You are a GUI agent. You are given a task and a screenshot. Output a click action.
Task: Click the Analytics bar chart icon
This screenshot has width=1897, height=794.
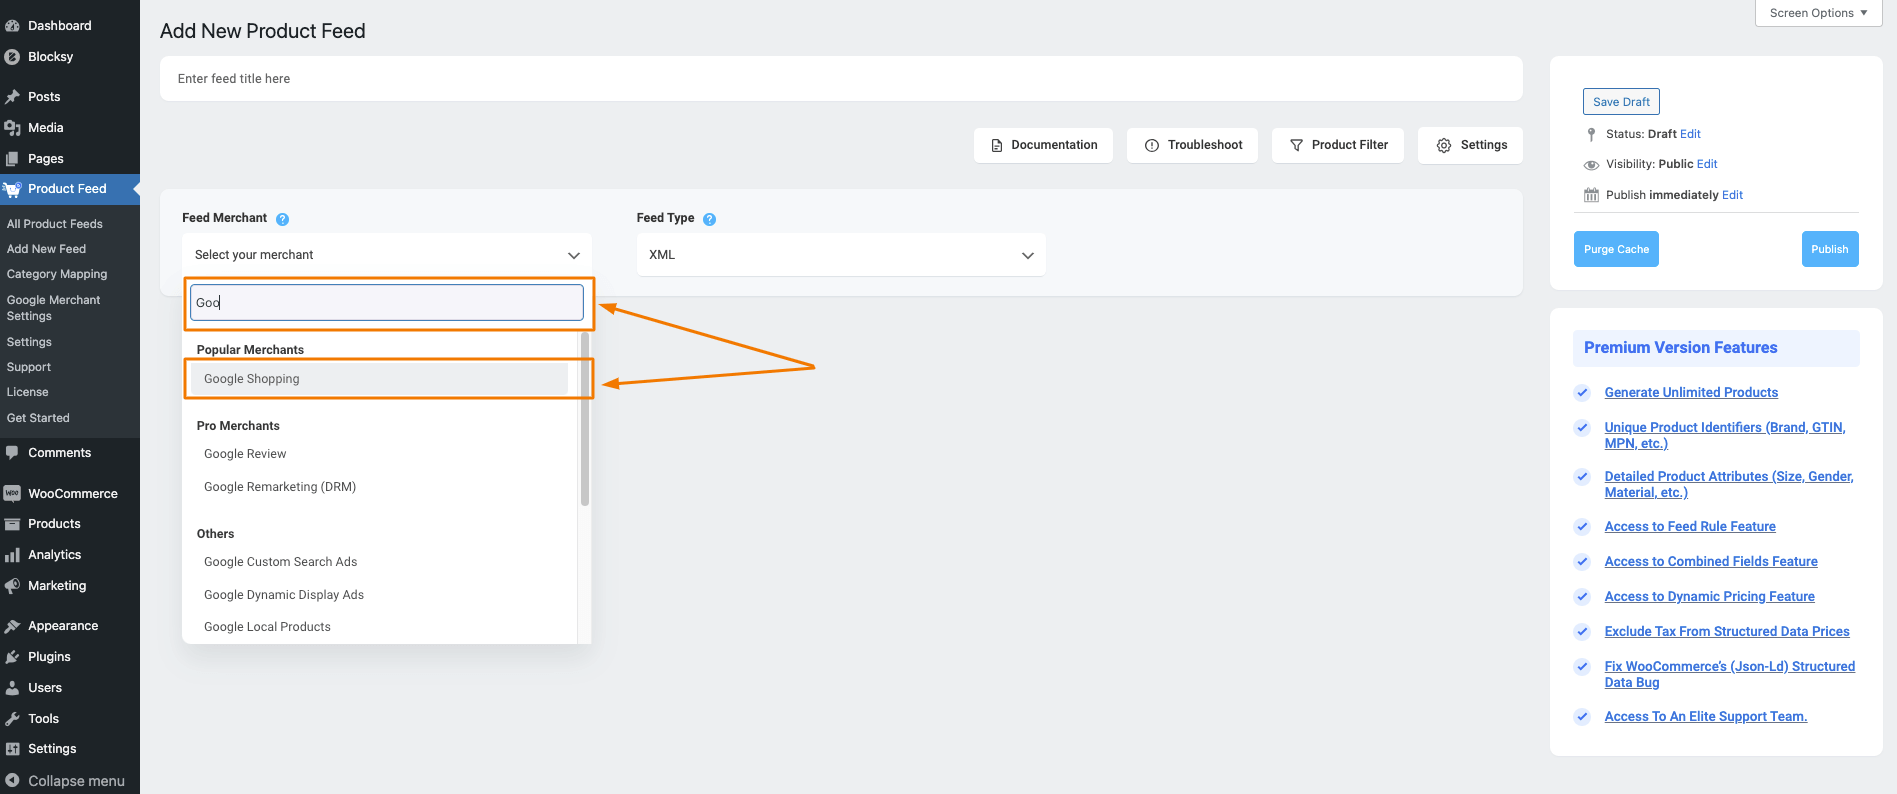coord(12,555)
